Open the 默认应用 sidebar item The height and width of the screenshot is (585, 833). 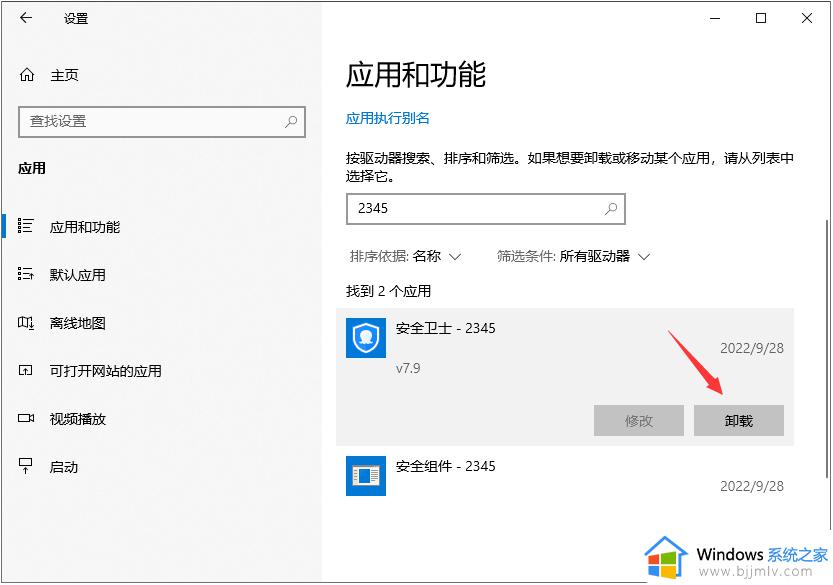[162, 275]
